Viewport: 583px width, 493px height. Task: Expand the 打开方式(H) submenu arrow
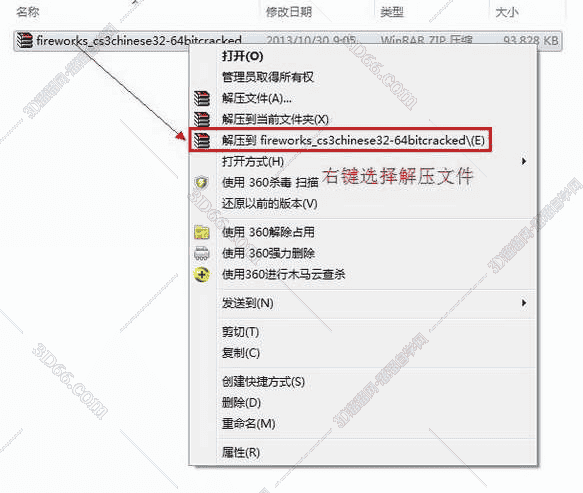[x=524, y=161]
